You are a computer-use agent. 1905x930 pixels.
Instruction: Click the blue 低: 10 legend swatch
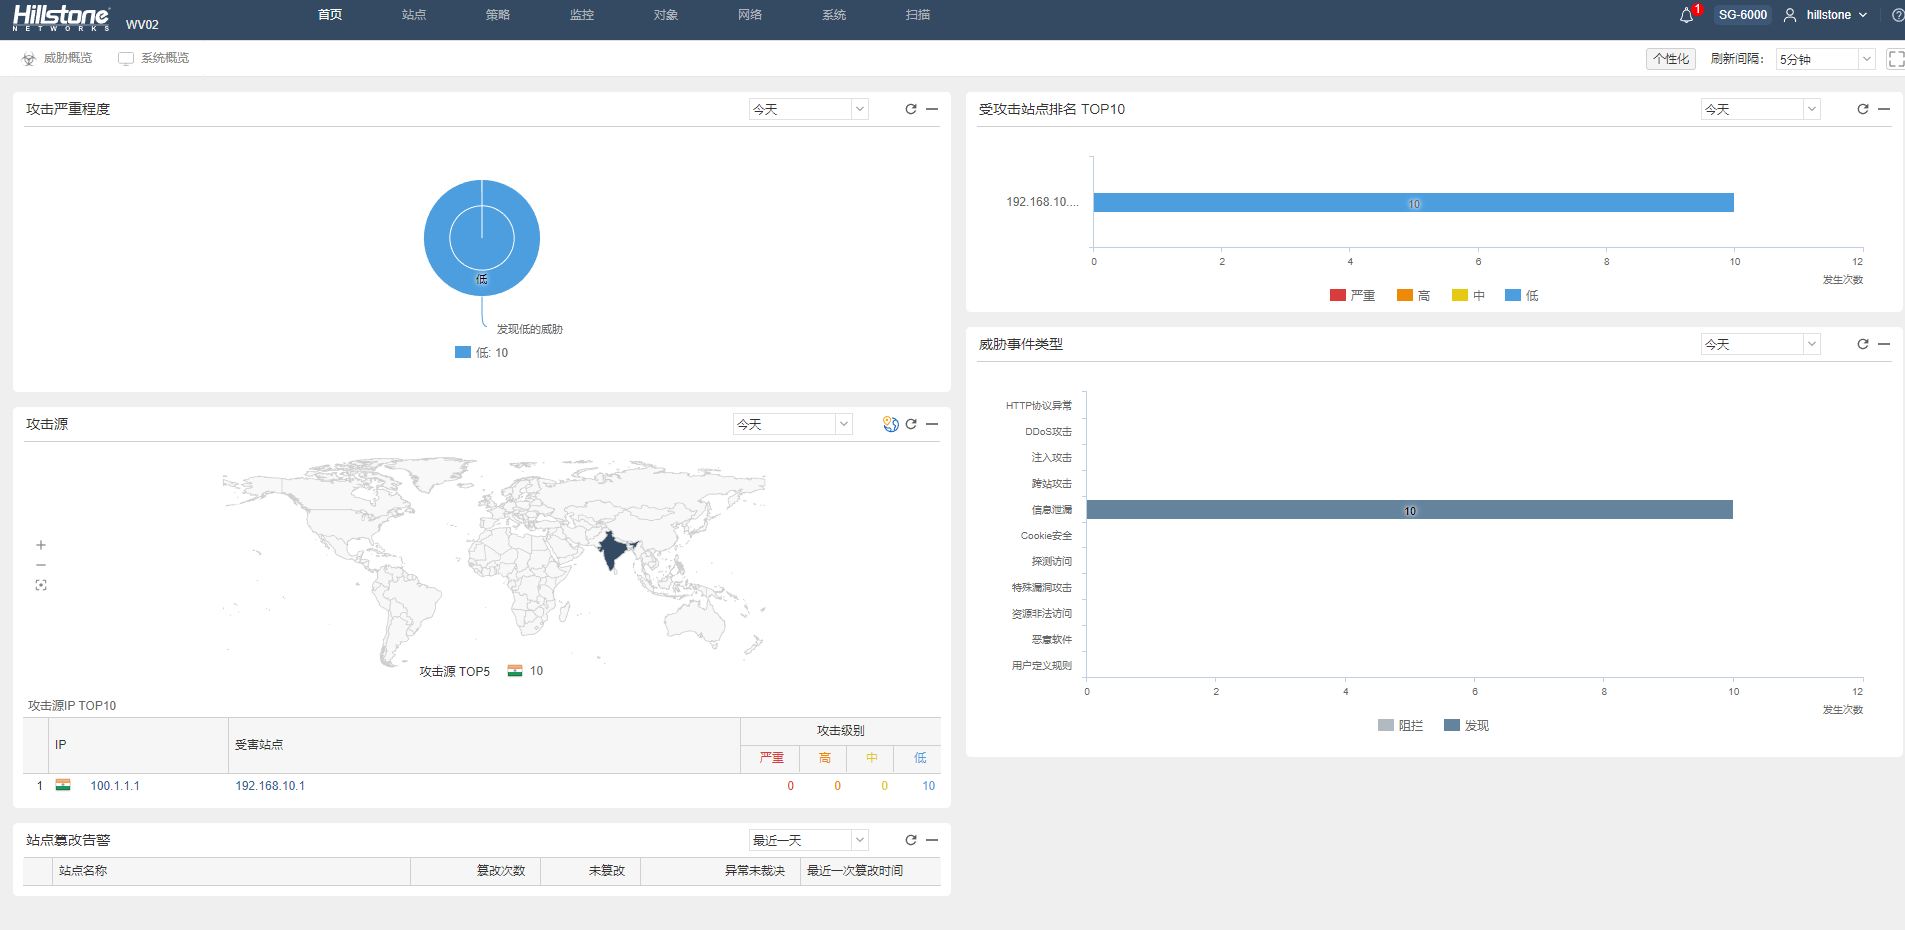coord(463,352)
